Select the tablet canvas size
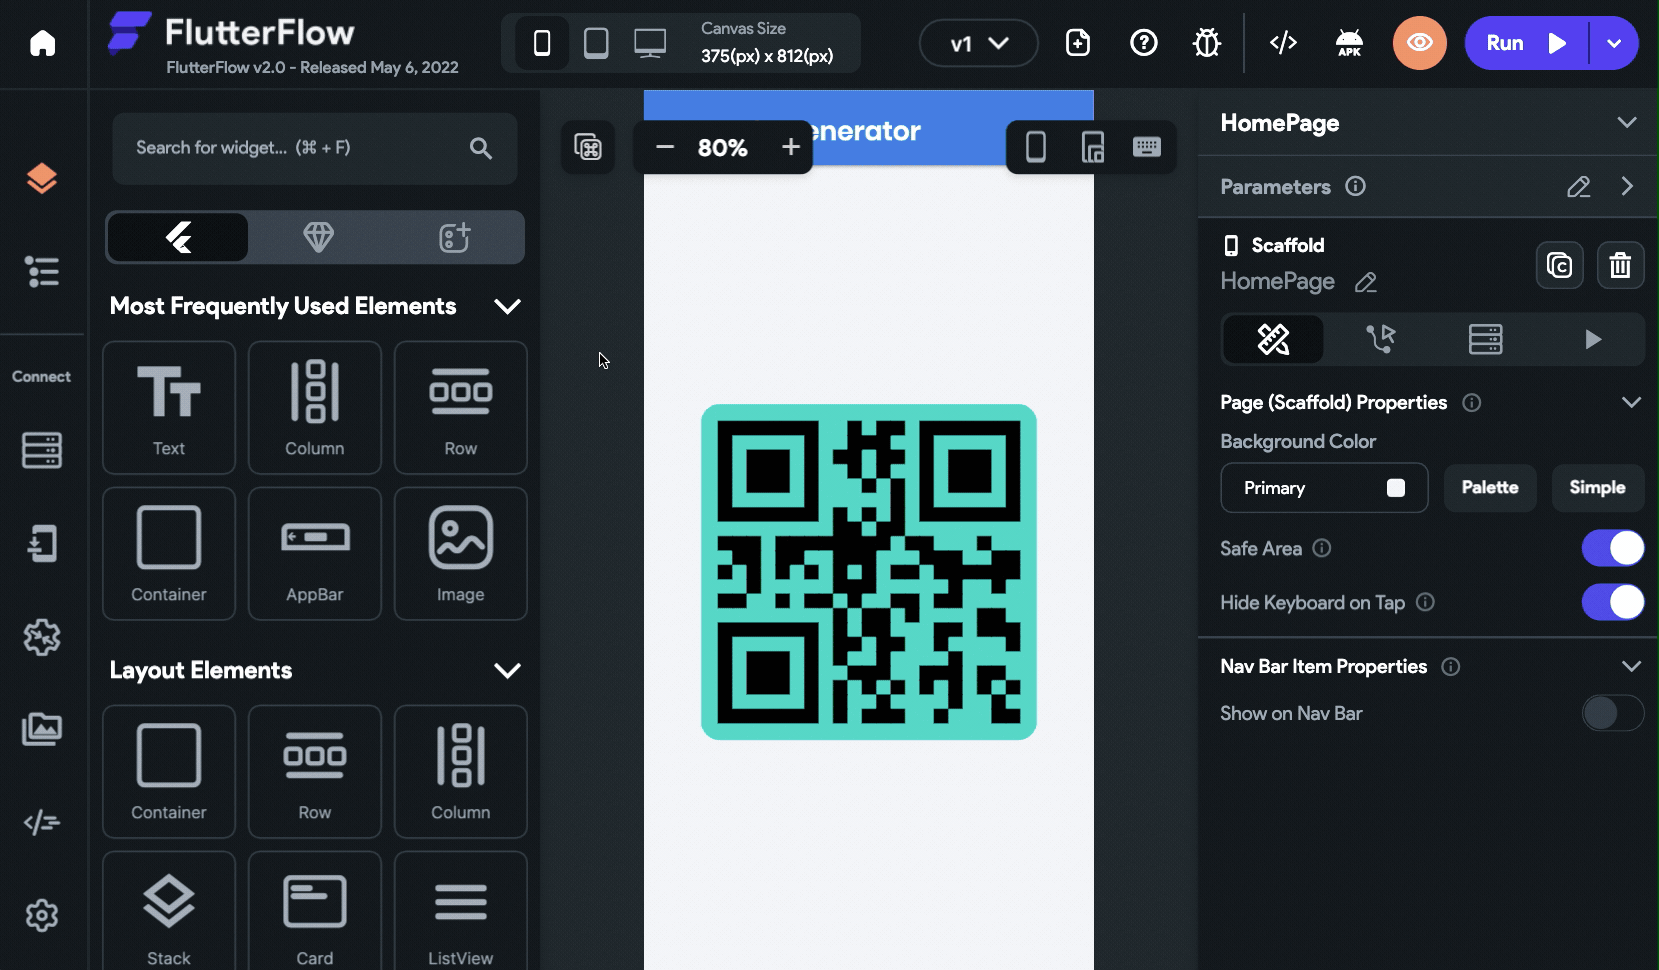The height and width of the screenshot is (970, 1659). (596, 43)
